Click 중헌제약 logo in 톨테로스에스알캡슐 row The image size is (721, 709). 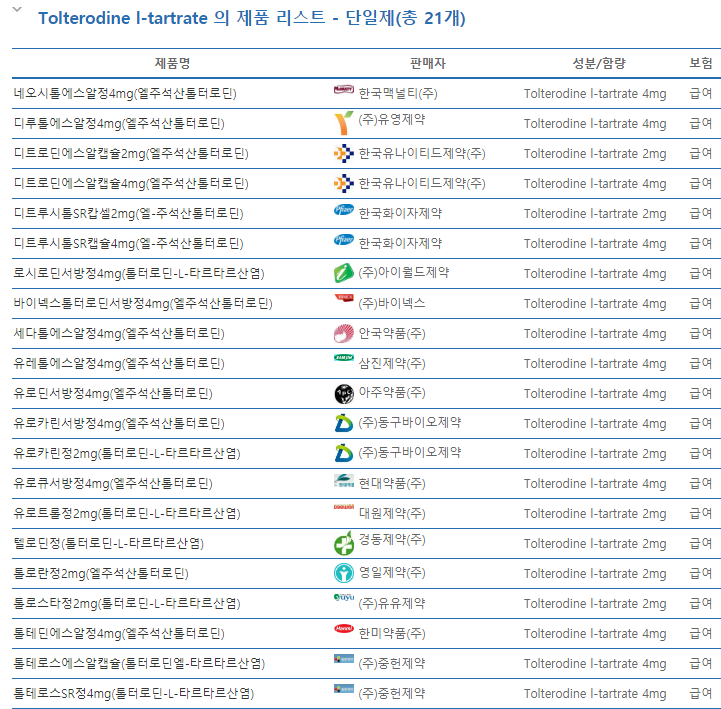pos(343,659)
